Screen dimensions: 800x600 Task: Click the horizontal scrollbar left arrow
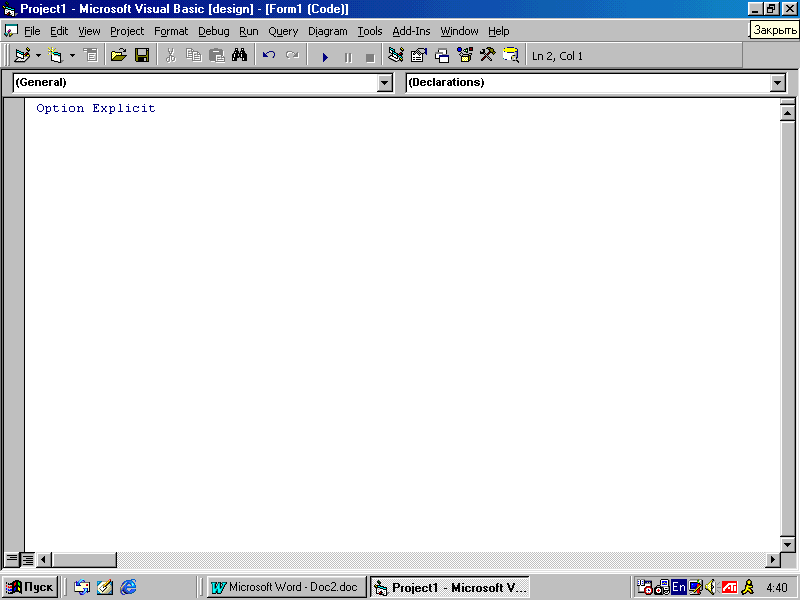click(44, 560)
